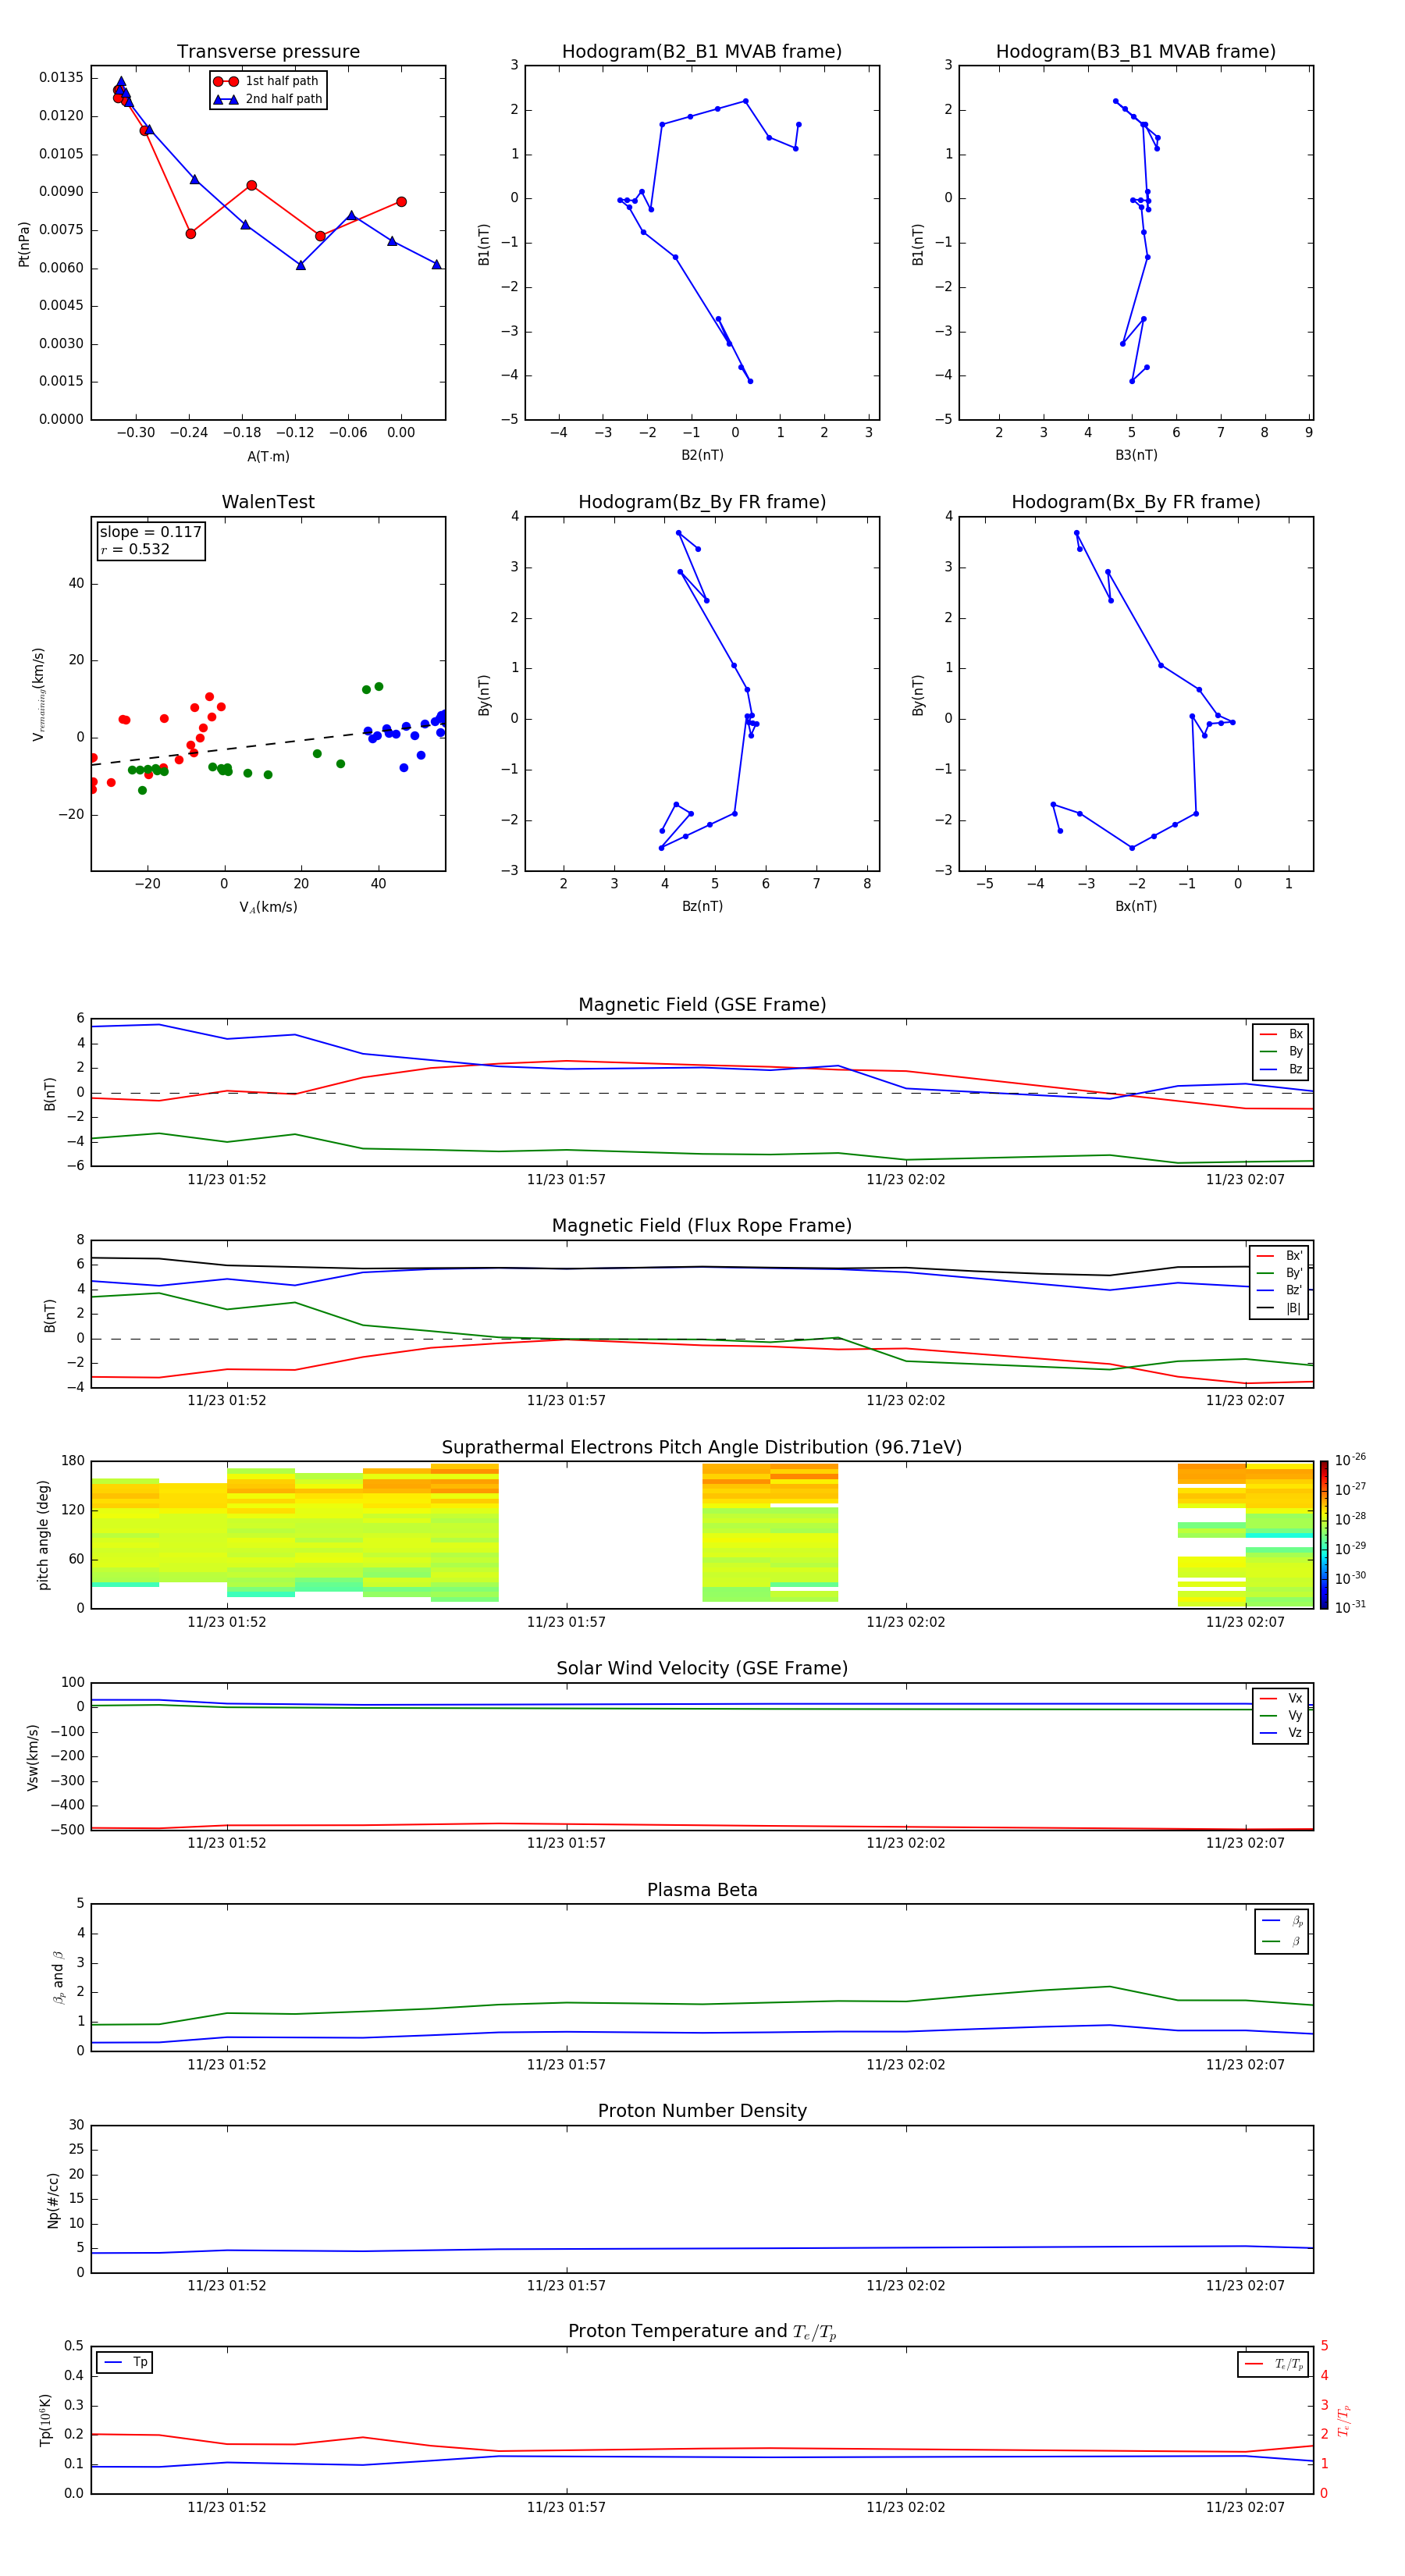Click the 'Bx(nT)' x-axis label
Viewport: 1405px width, 2576px height.
[1136, 906]
